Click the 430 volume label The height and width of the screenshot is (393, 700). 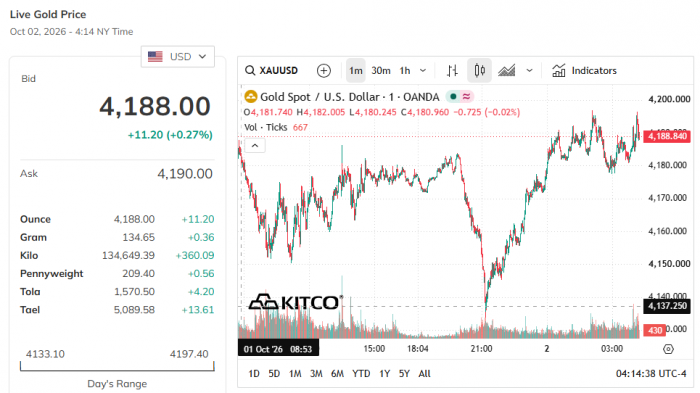tap(655, 330)
